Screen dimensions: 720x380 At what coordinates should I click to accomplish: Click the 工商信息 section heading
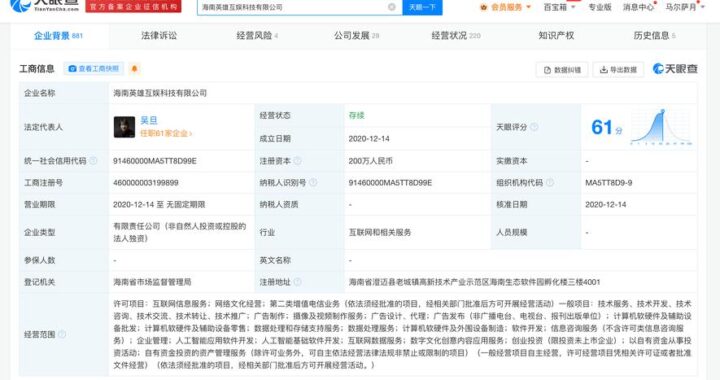click(x=37, y=69)
